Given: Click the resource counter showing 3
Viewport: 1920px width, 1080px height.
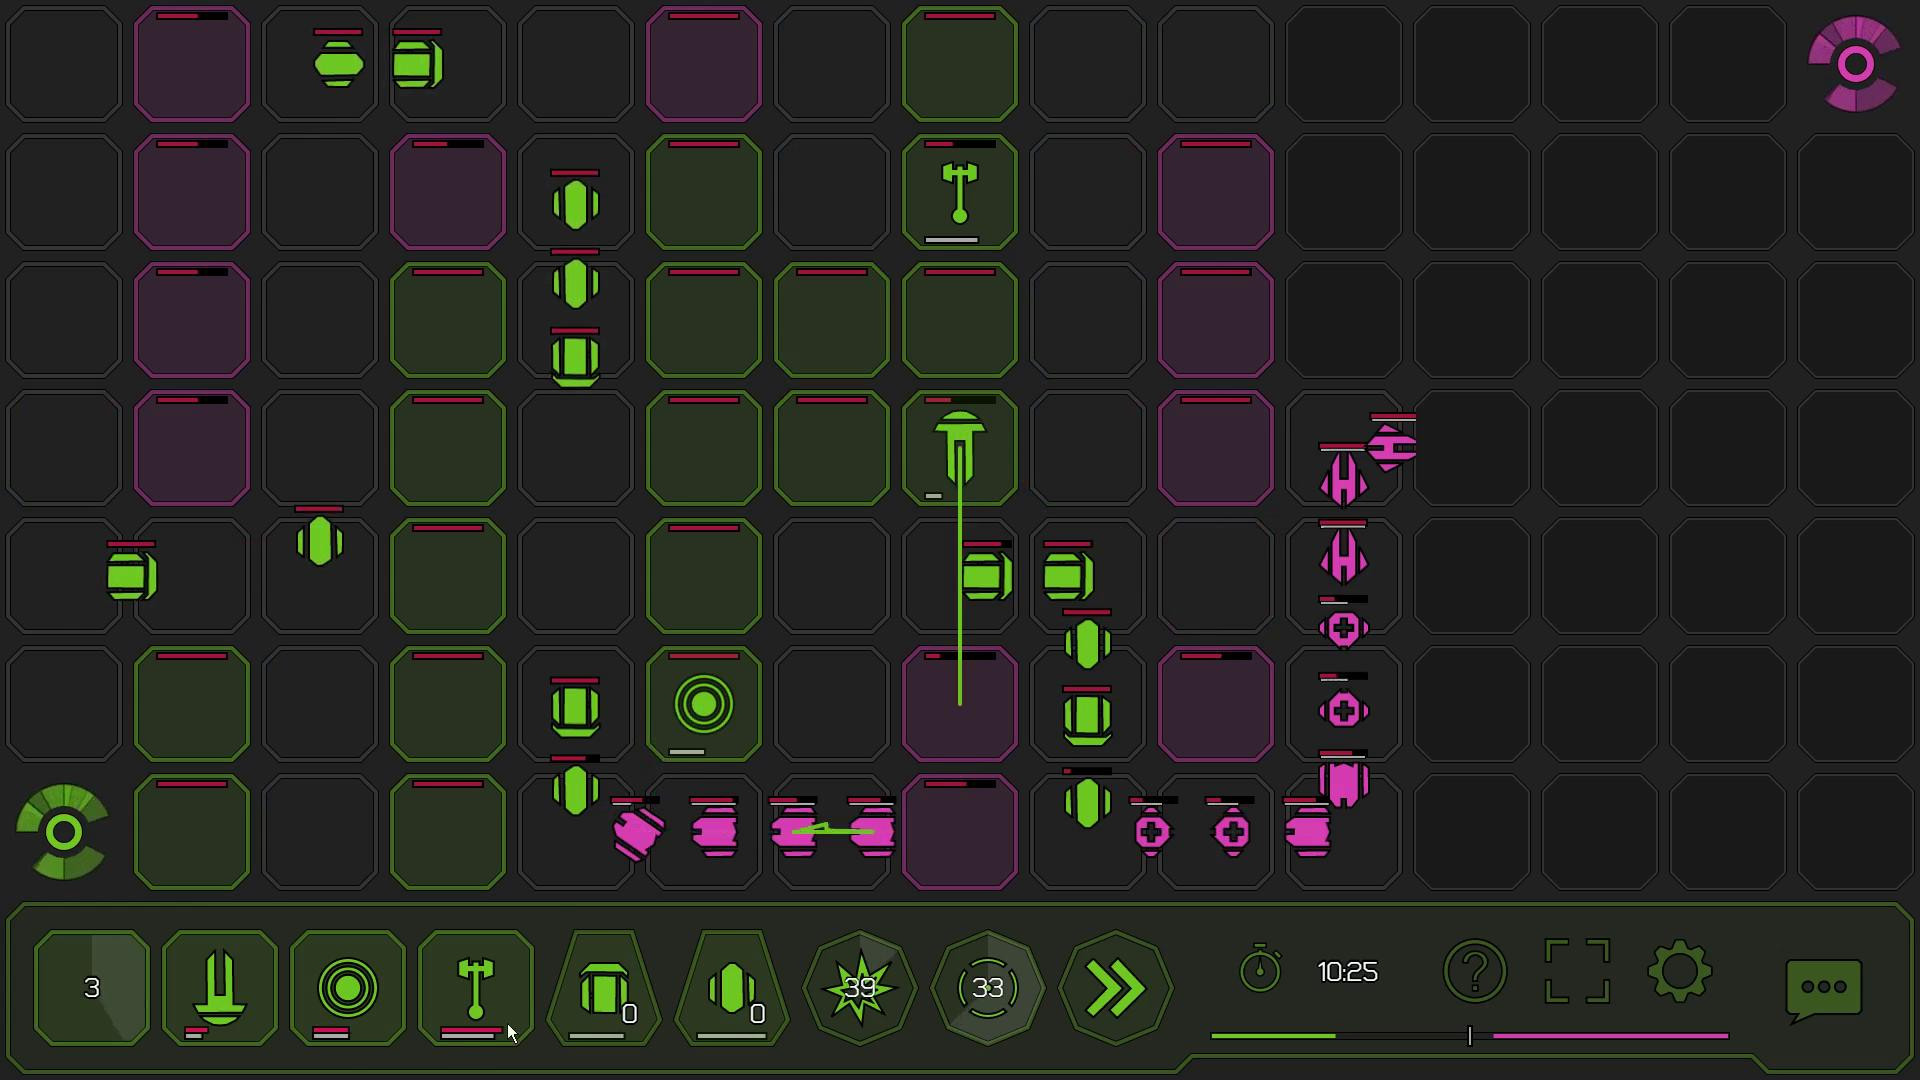Looking at the screenshot, I should pos(91,988).
